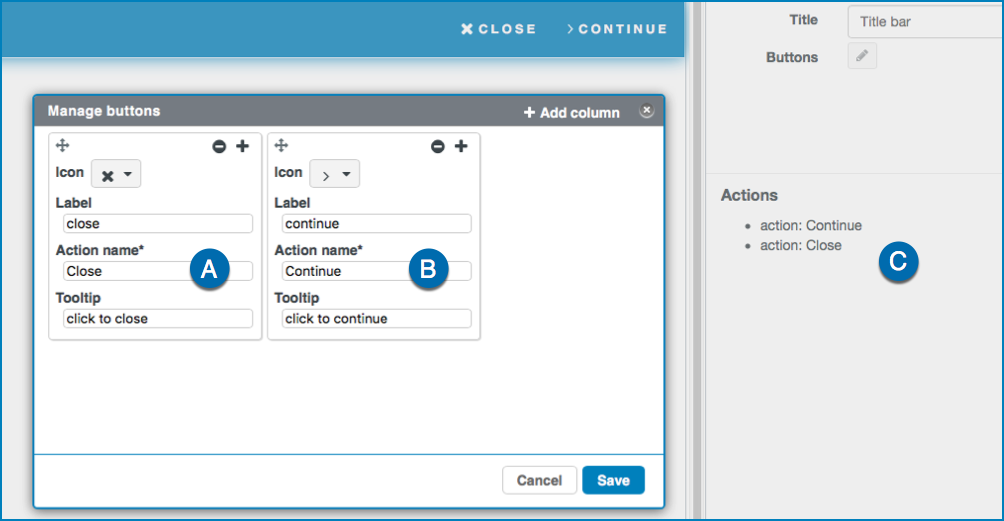Select the 'action: Close' list entry
The image size is (1004, 521).
pyautogui.click(x=800, y=245)
